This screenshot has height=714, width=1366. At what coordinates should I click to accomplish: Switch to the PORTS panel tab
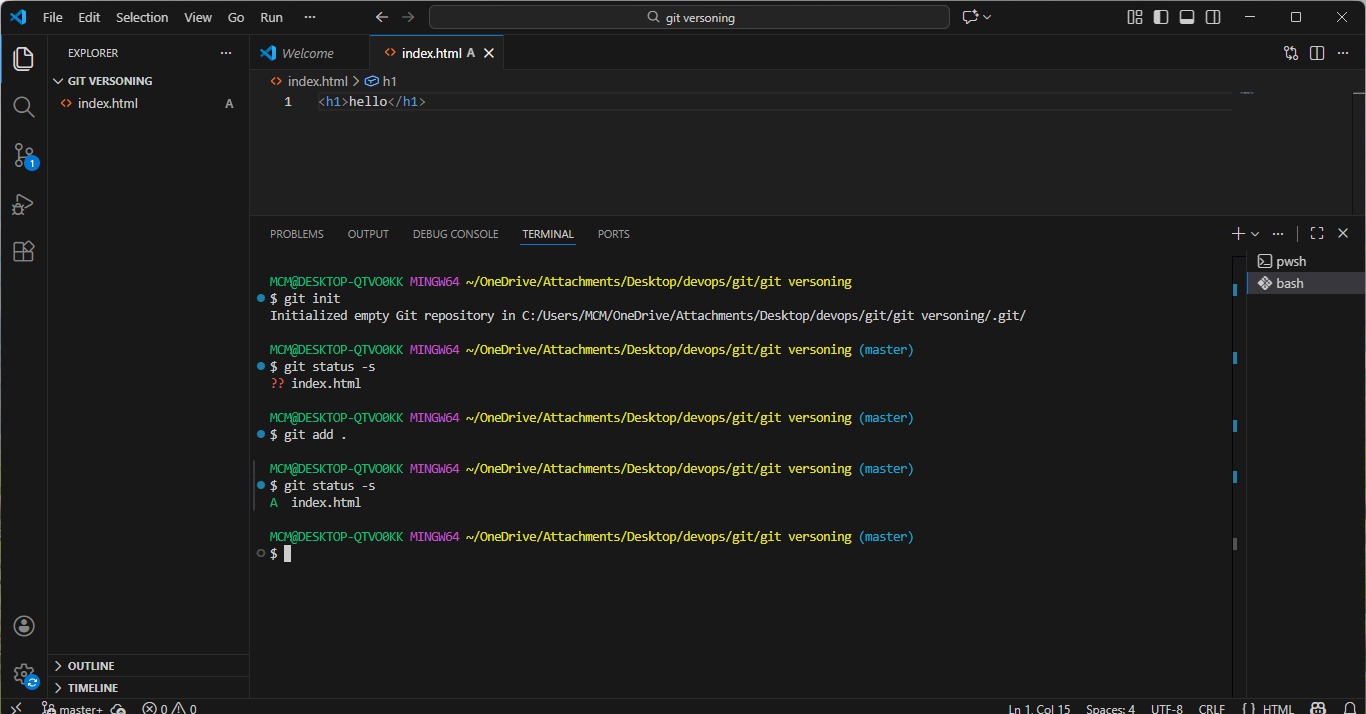pos(614,234)
